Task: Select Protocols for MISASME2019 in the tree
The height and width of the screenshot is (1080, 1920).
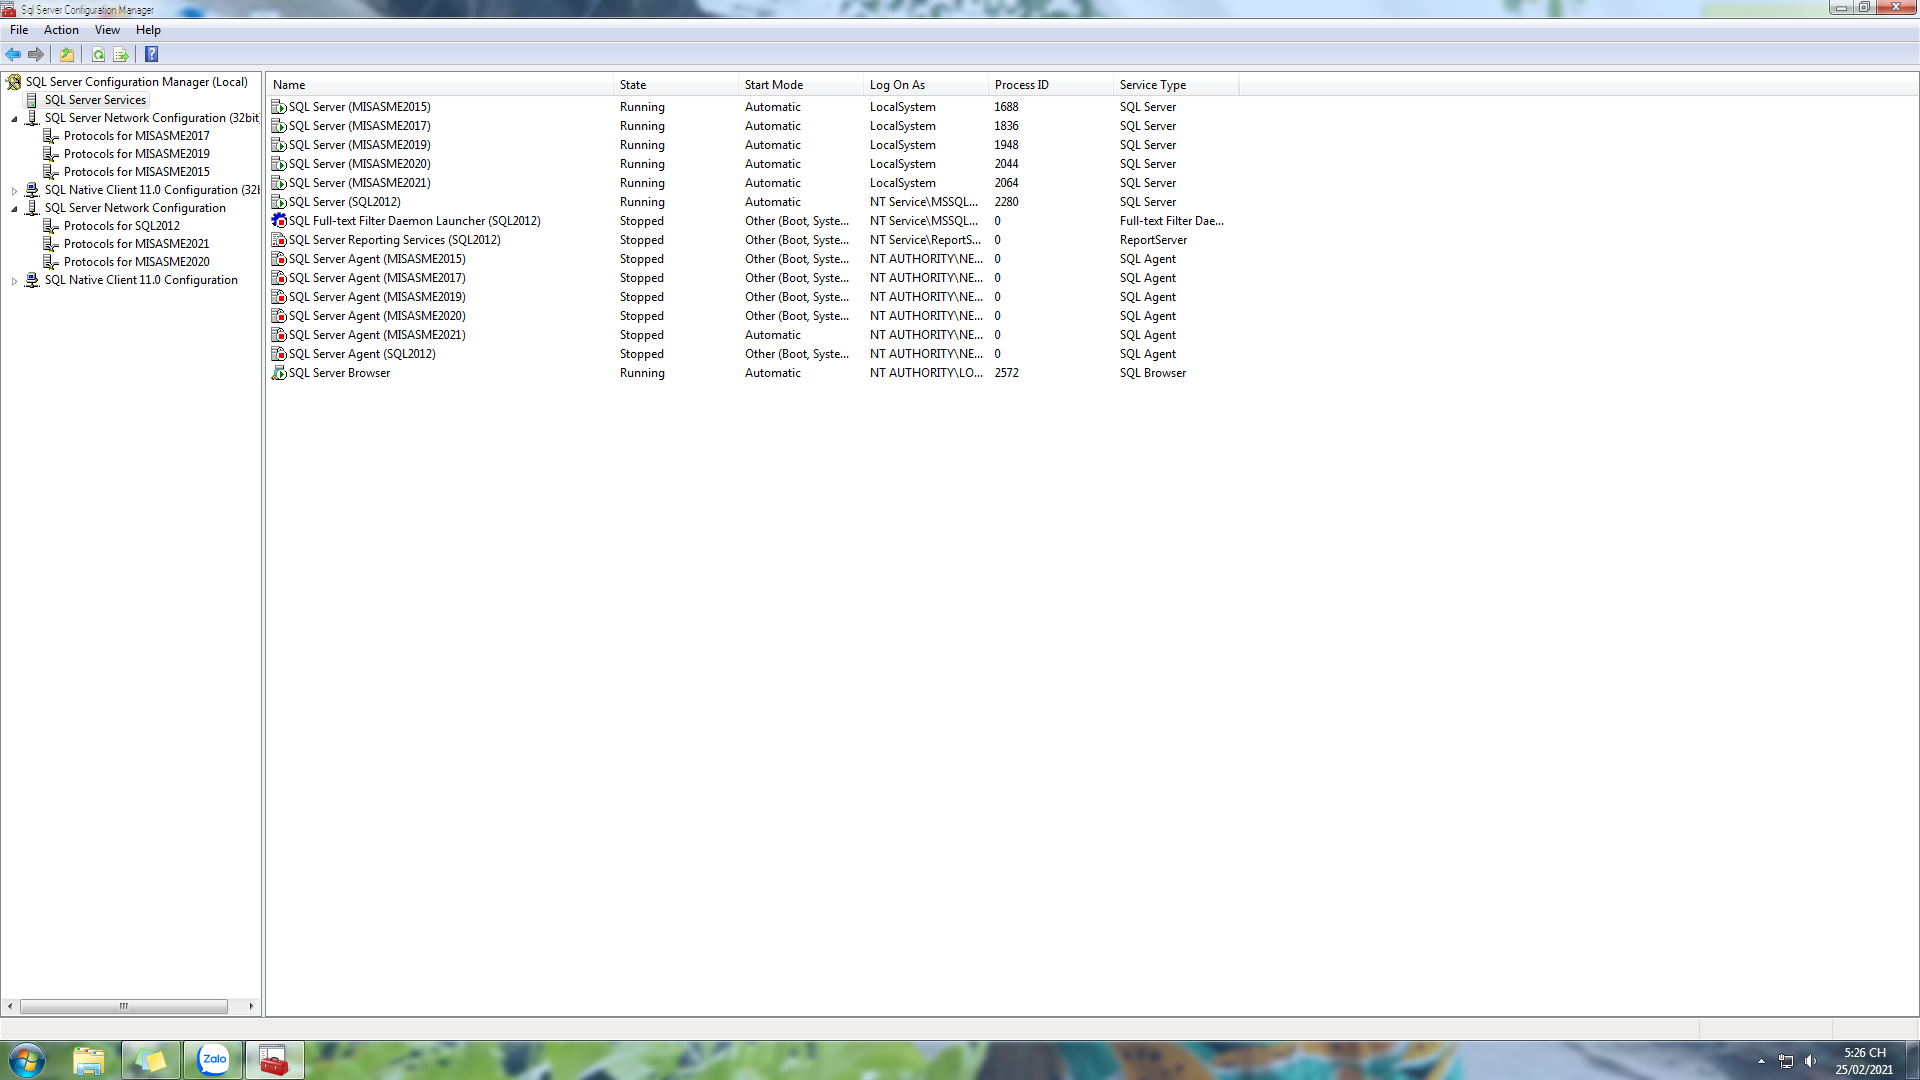Action: [x=137, y=154]
